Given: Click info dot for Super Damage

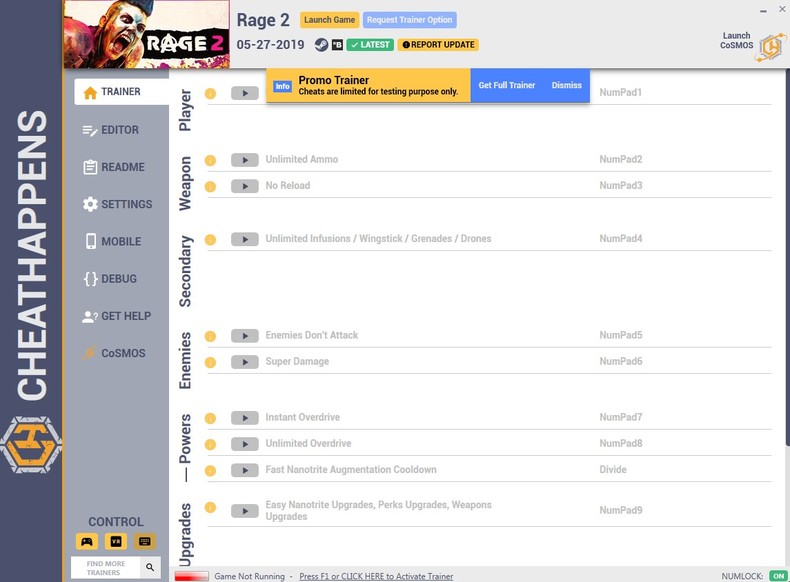Looking at the screenshot, I should tap(210, 362).
